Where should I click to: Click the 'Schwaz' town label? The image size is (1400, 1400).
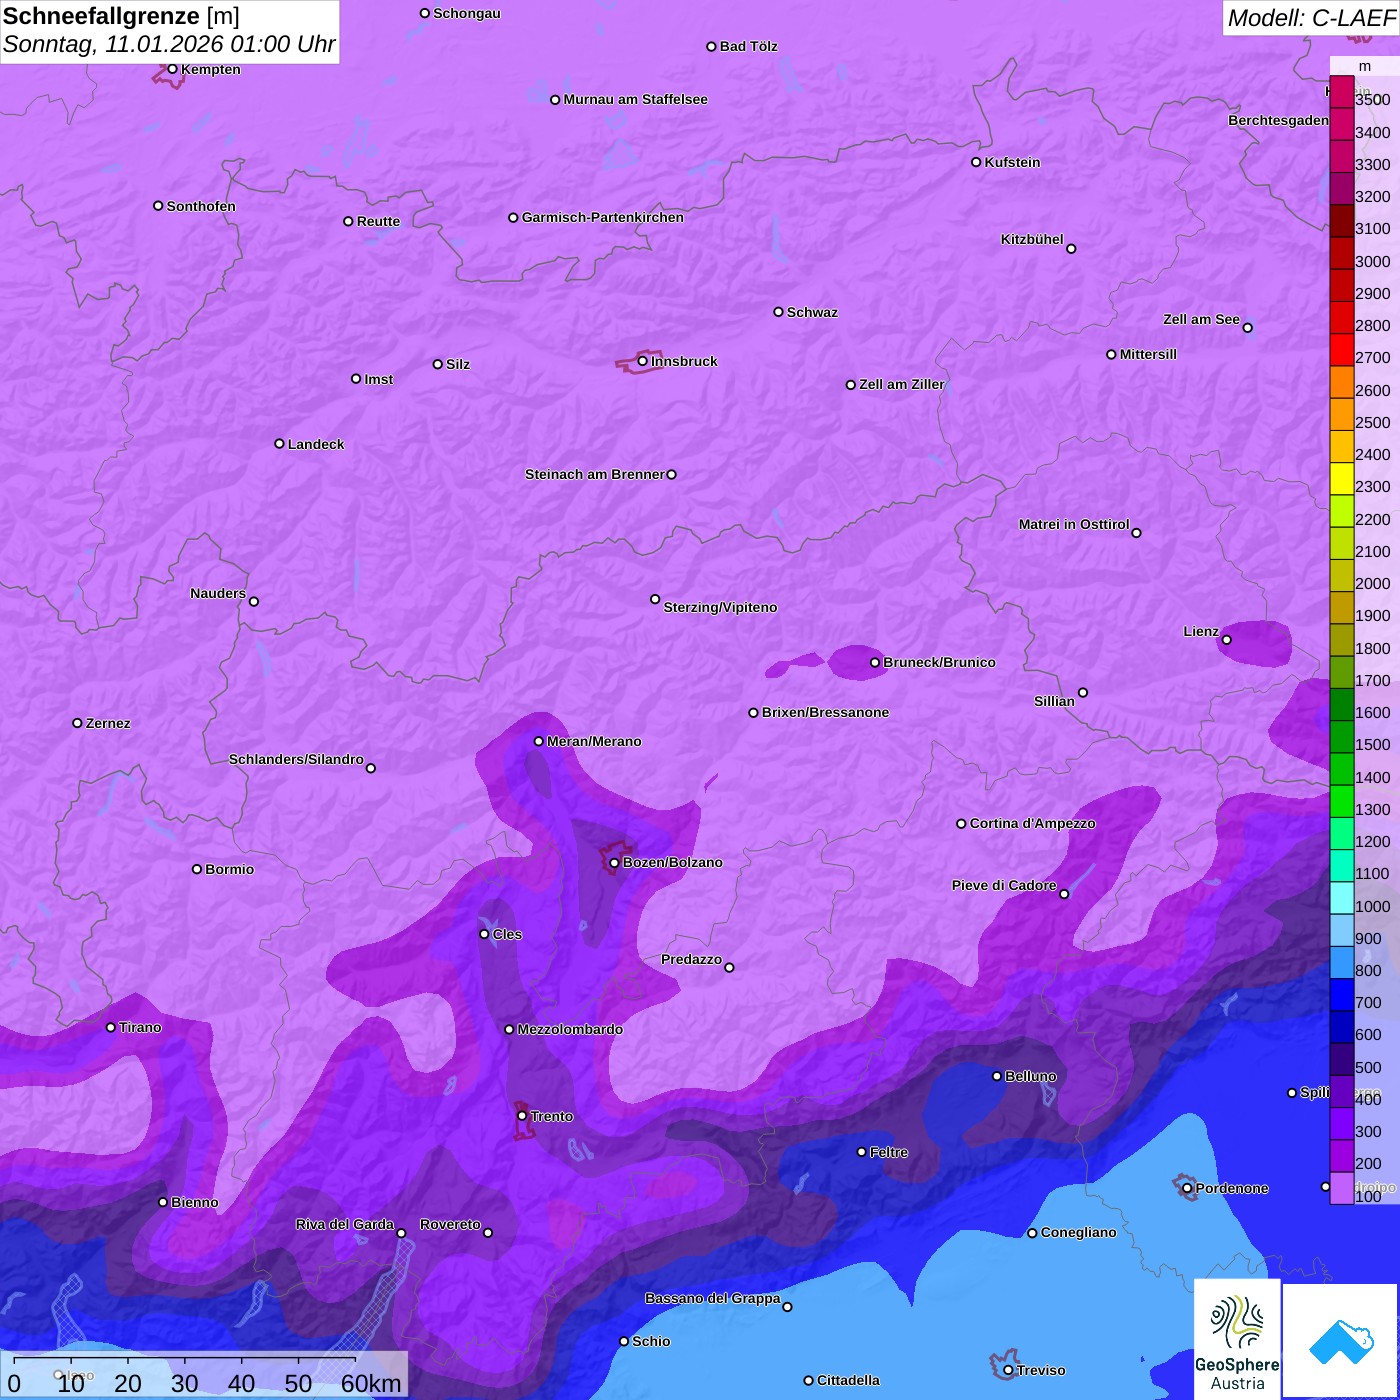(x=812, y=312)
